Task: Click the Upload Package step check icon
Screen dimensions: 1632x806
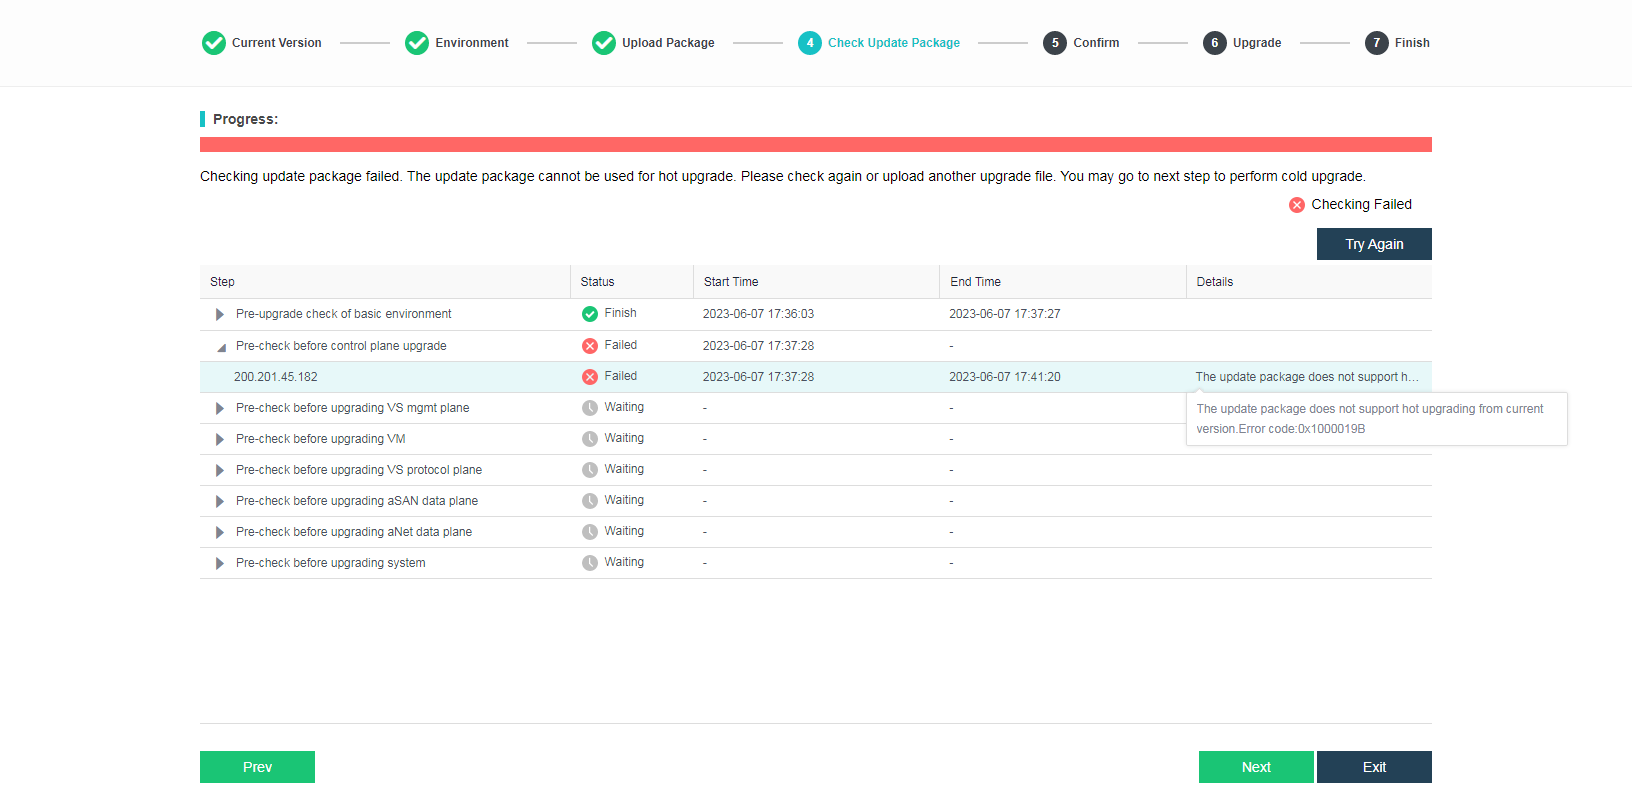Action: point(604,43)
